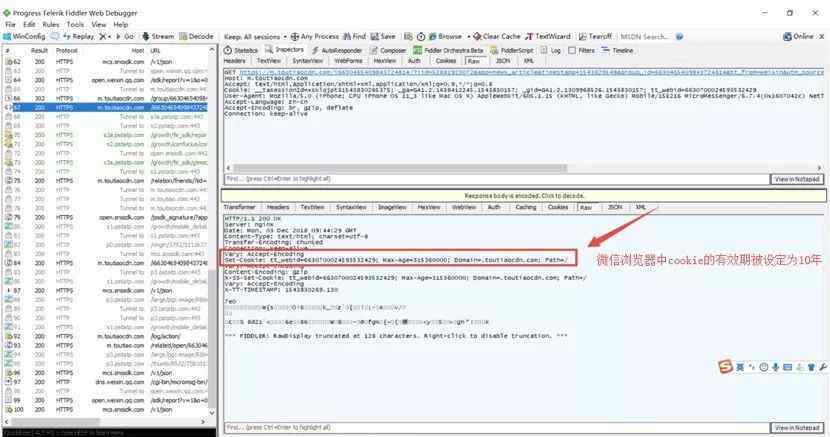830x437 pixels.
Task: Open the Rules menu
Action: (51, 24)
